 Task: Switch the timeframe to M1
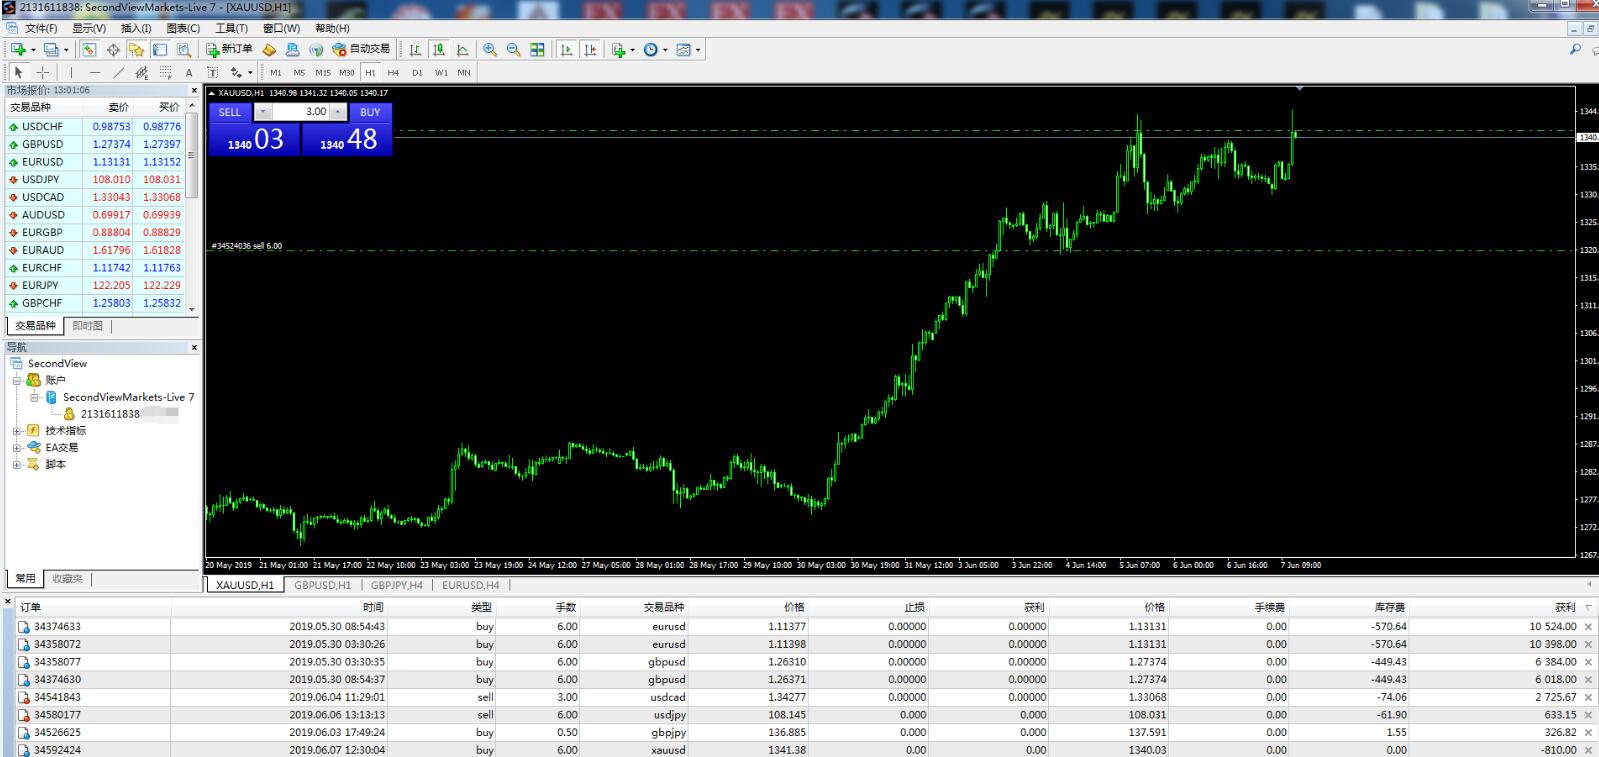[276, 72]
